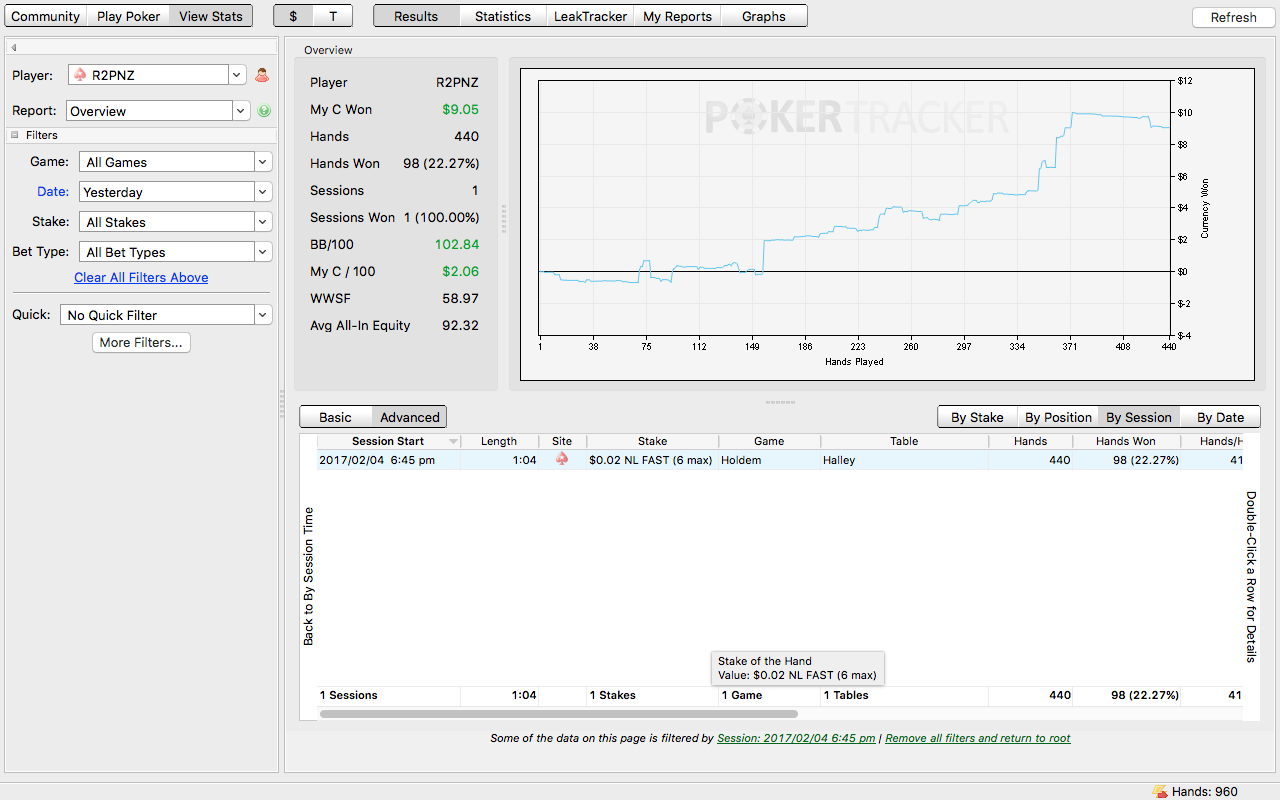The image size is (1280, 800).
Task: Open the Player dropdown showing R2PNZ
Action: [157, 75]
